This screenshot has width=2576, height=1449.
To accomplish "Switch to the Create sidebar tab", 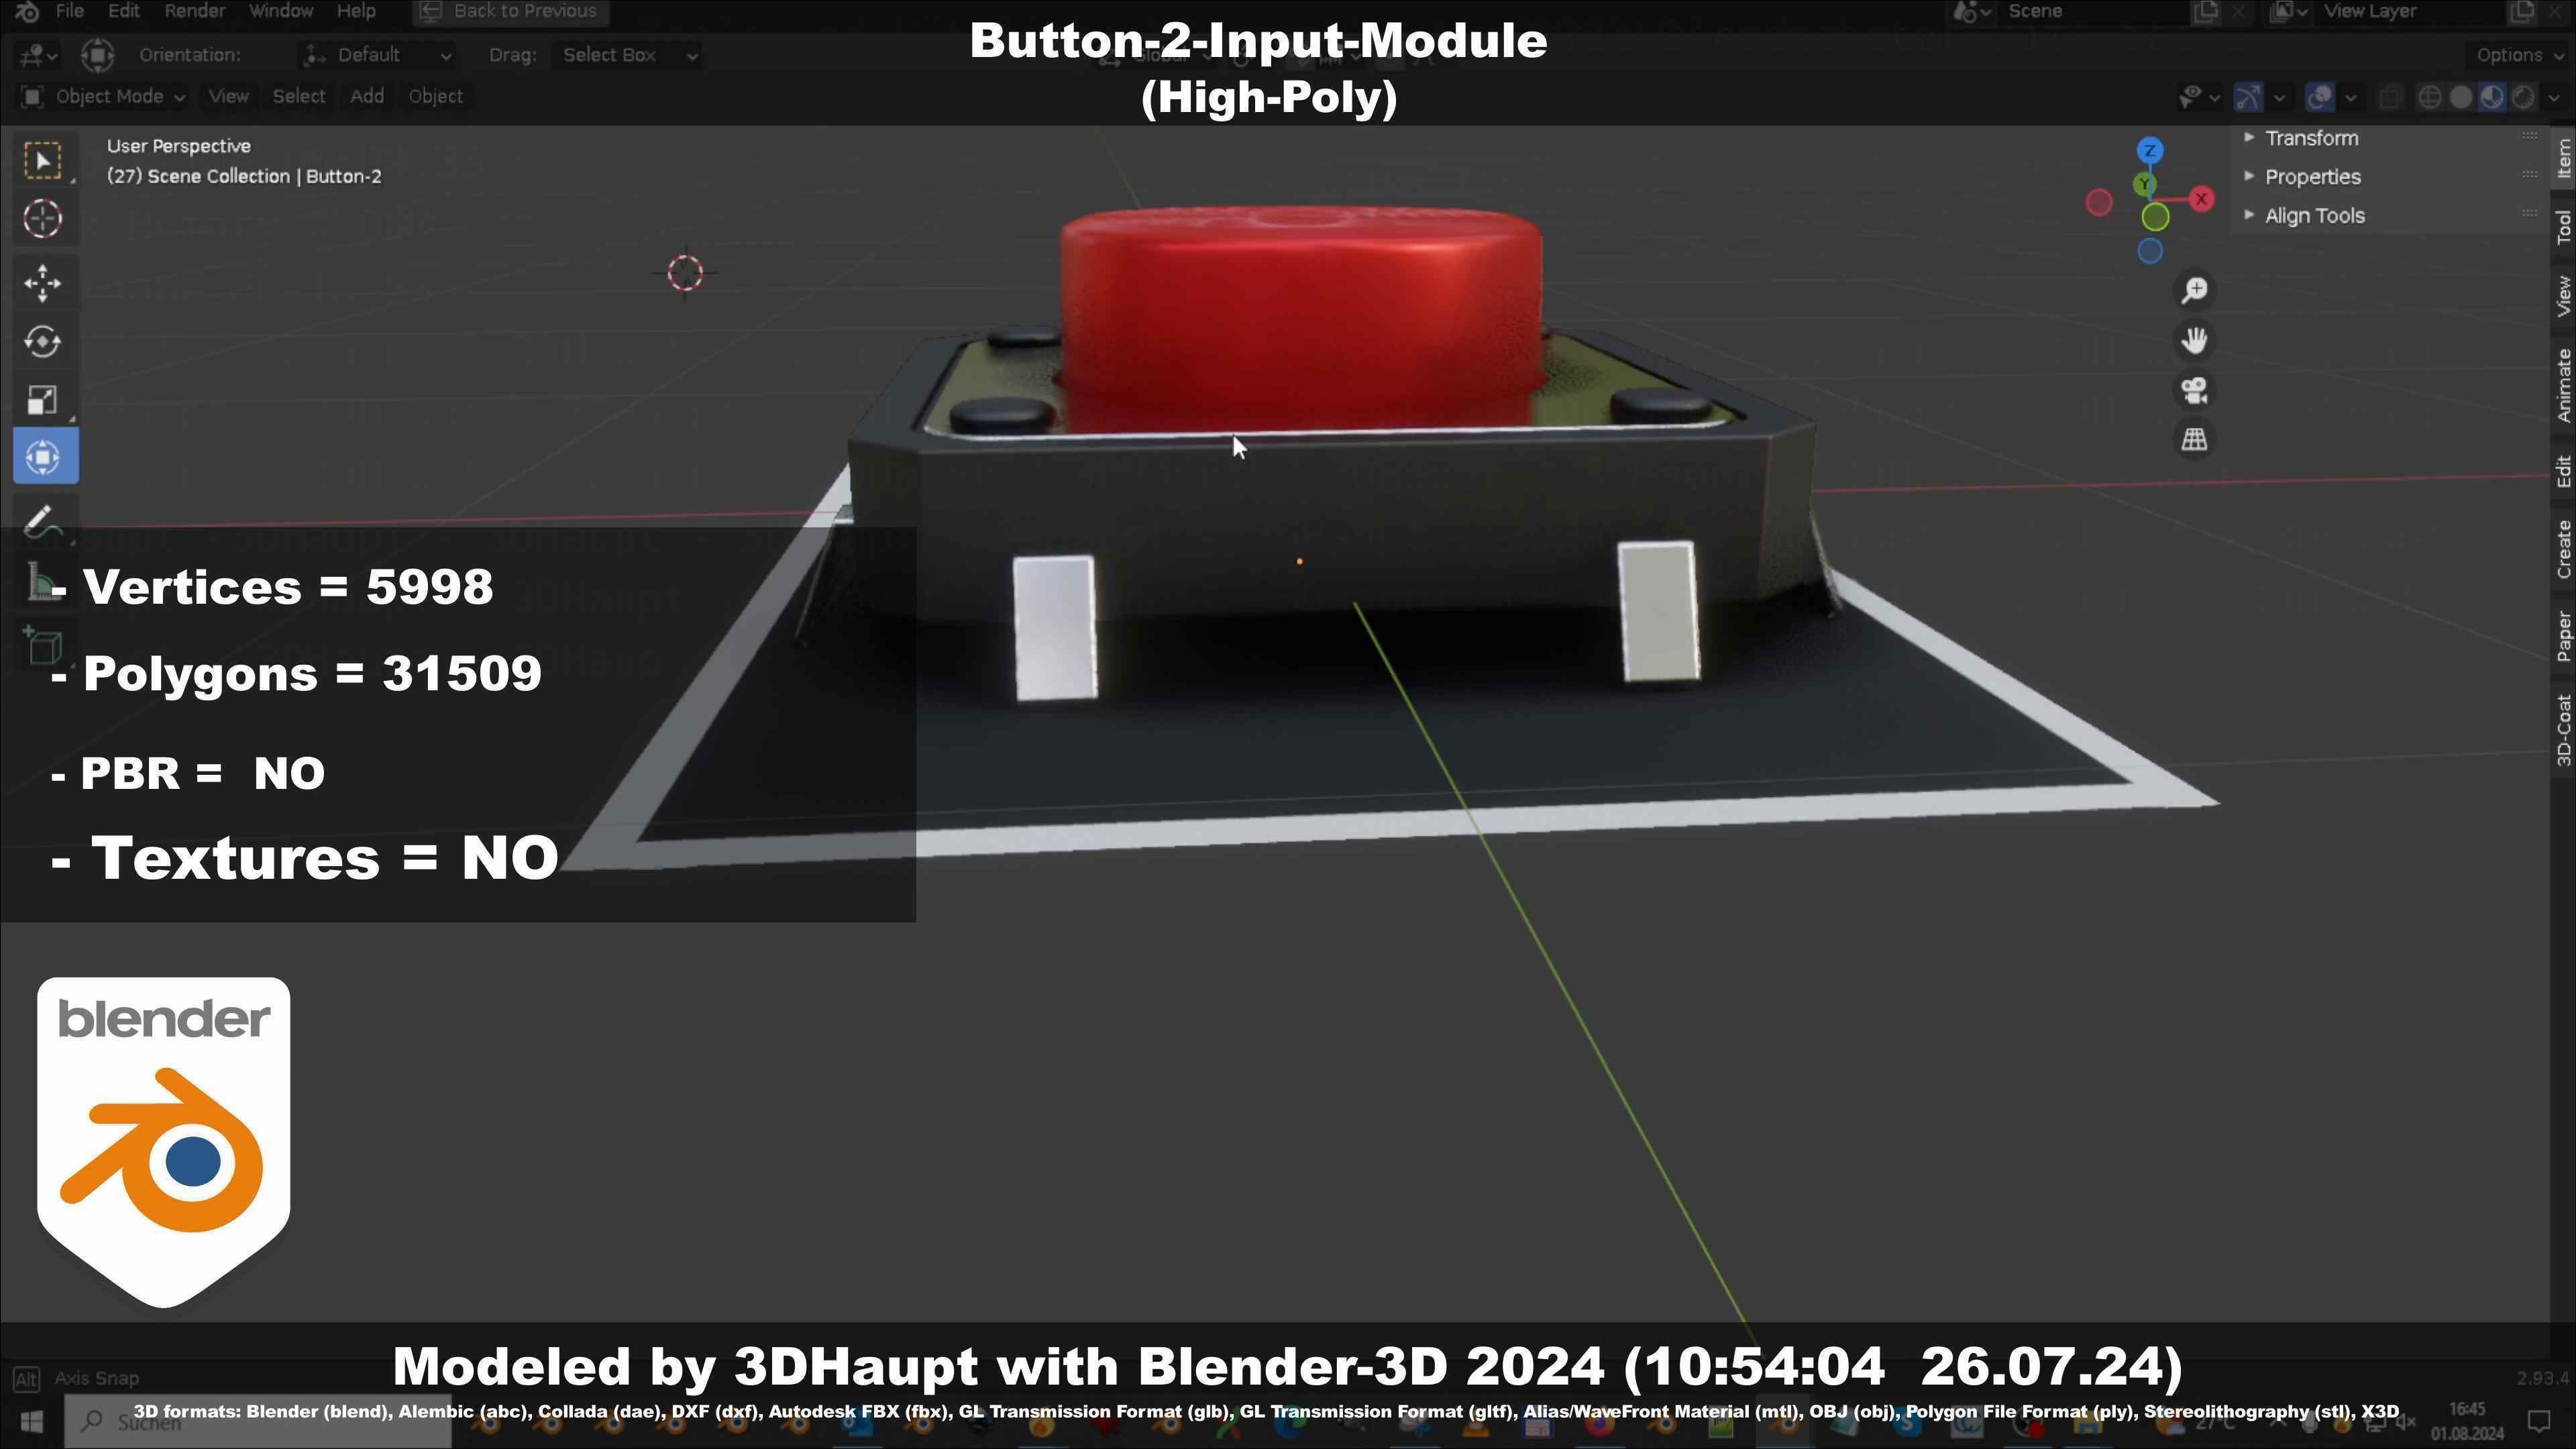I will [2563, 549].
